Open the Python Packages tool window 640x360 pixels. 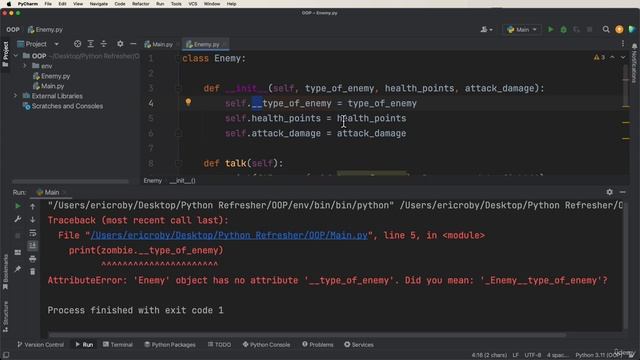click(x=170, y=344)
